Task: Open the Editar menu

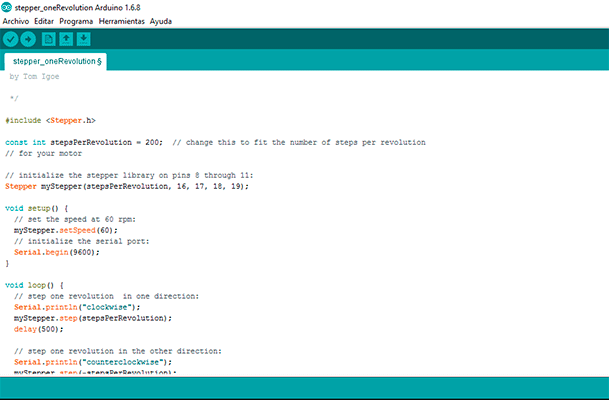Action: (x=44, y=21)
